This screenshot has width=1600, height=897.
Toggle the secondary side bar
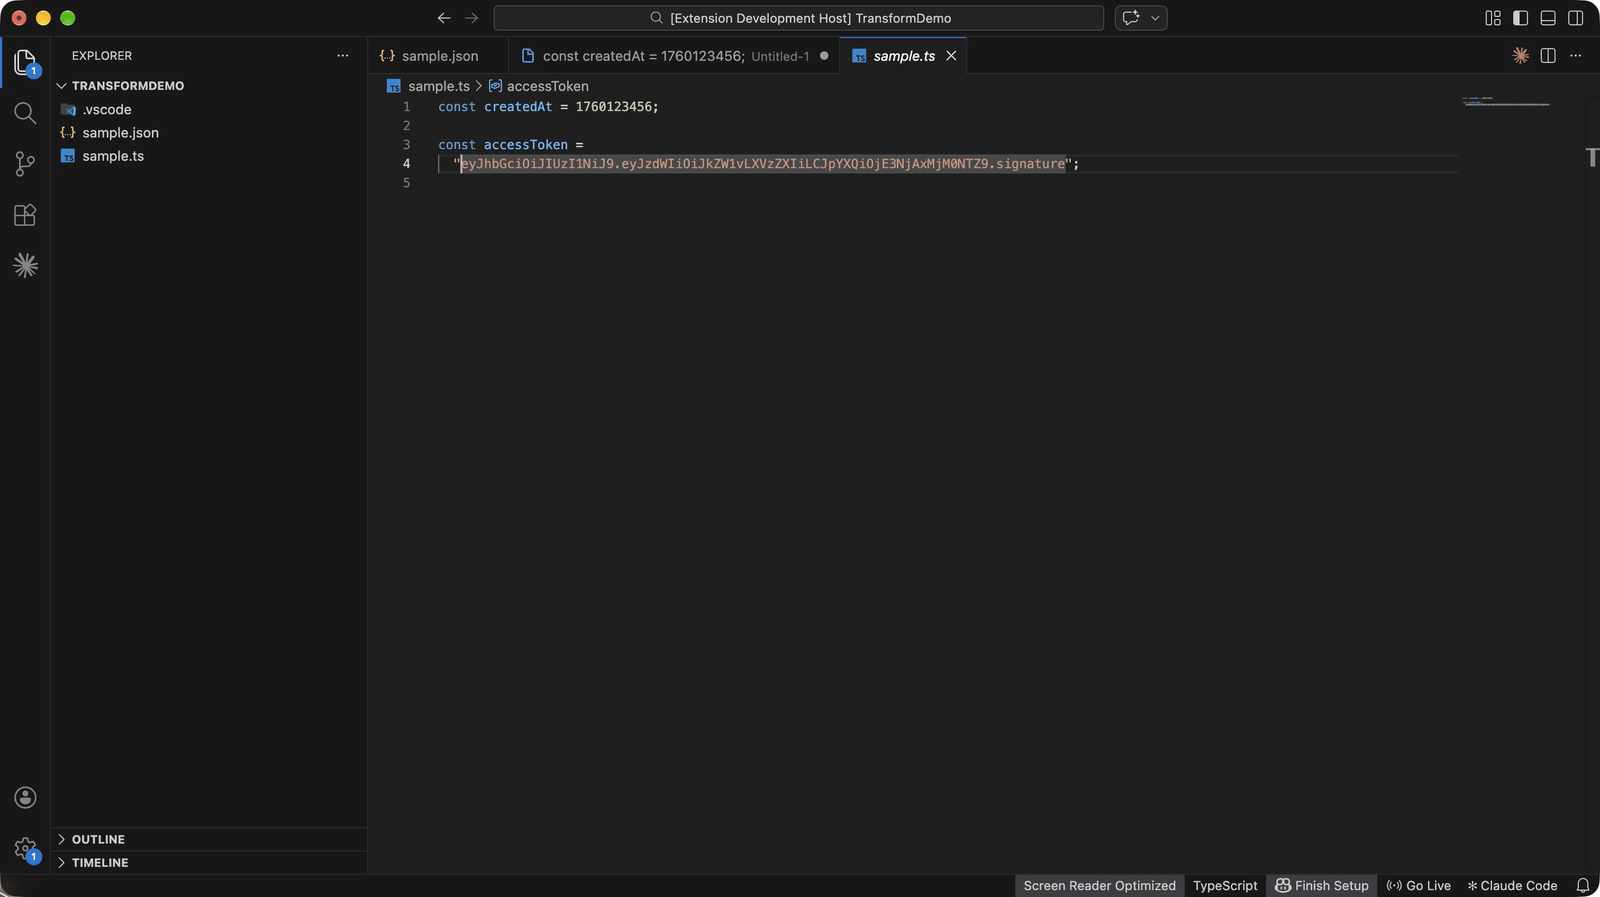(1576, 18)
